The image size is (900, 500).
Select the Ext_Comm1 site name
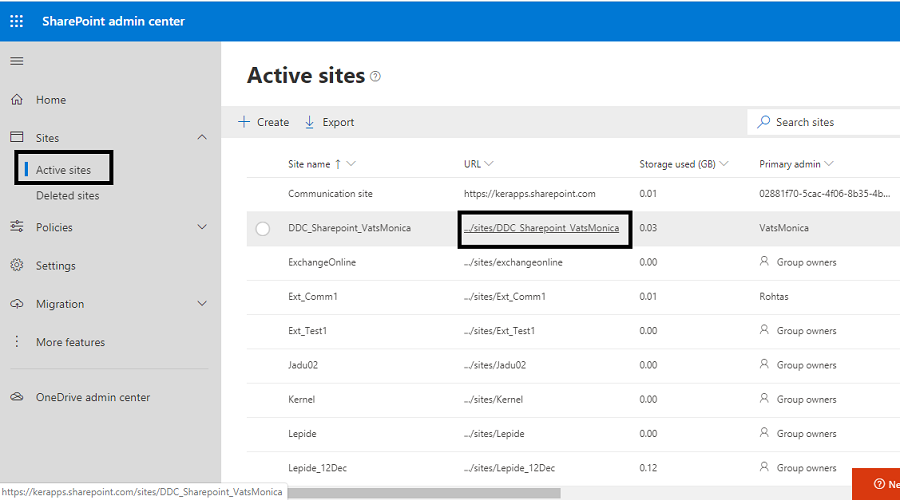coord(313,297)
